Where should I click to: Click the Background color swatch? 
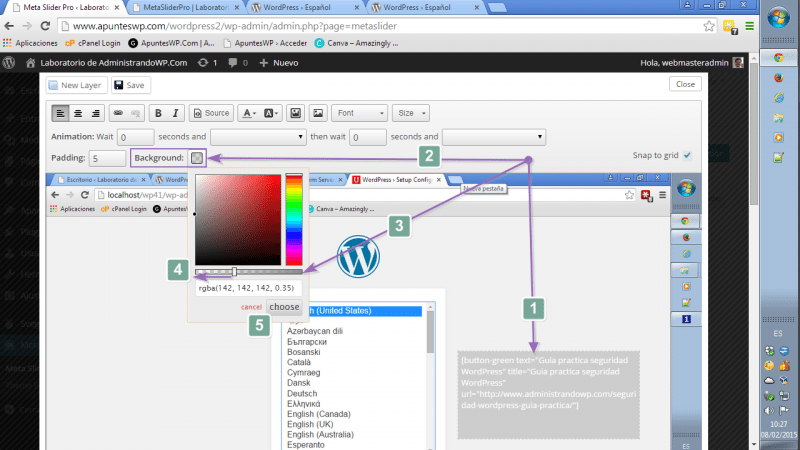(x=197, y=158)
